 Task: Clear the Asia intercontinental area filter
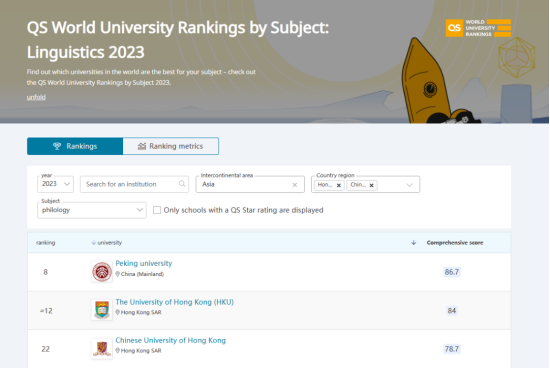pyautogui.click(x=295, y=185)
